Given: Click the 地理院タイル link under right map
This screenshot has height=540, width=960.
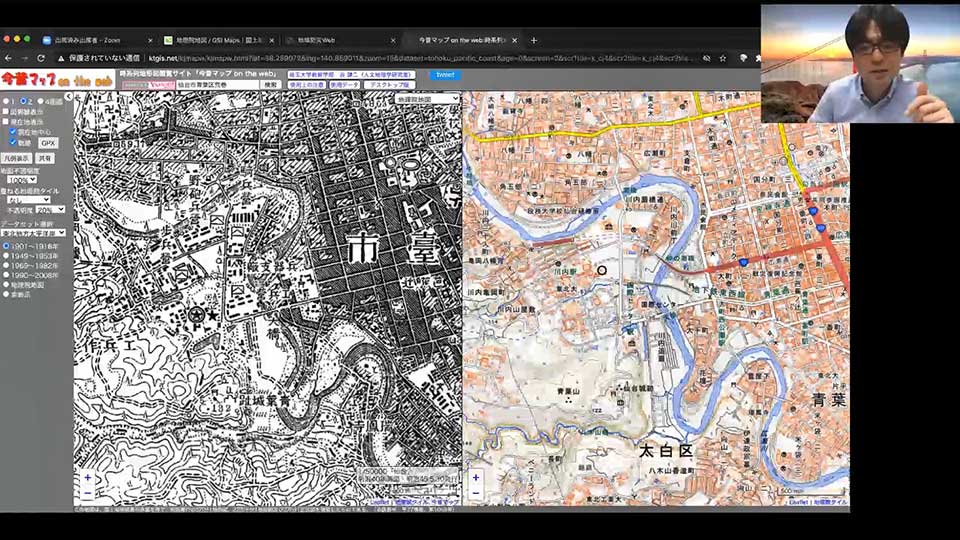Looking at the screenshot, I should (x=830, y=502).
